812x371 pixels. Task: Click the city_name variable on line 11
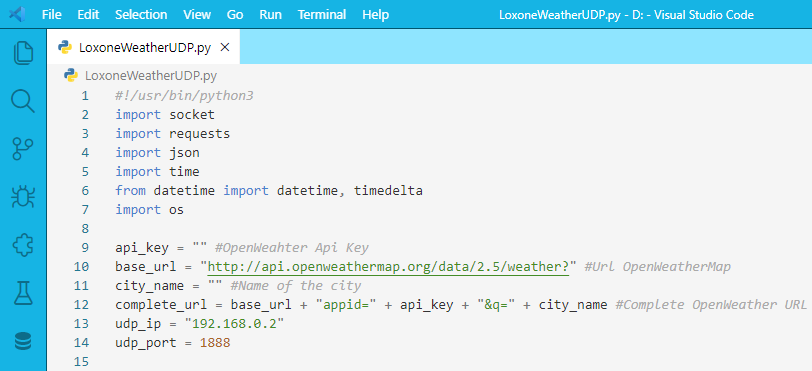pyautogui.click(x=149, y=286)
